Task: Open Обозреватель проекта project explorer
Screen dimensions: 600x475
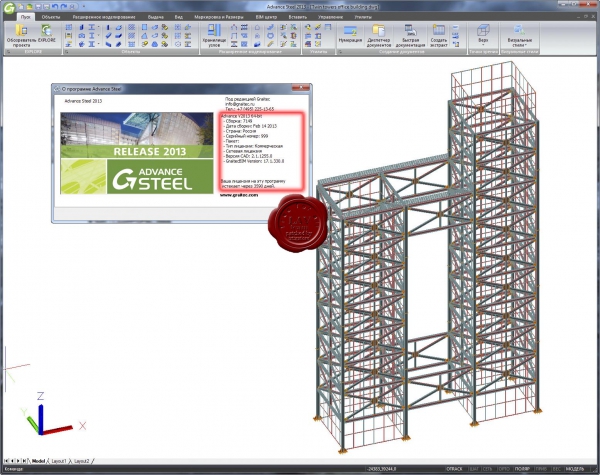Action: coord(21,35)
